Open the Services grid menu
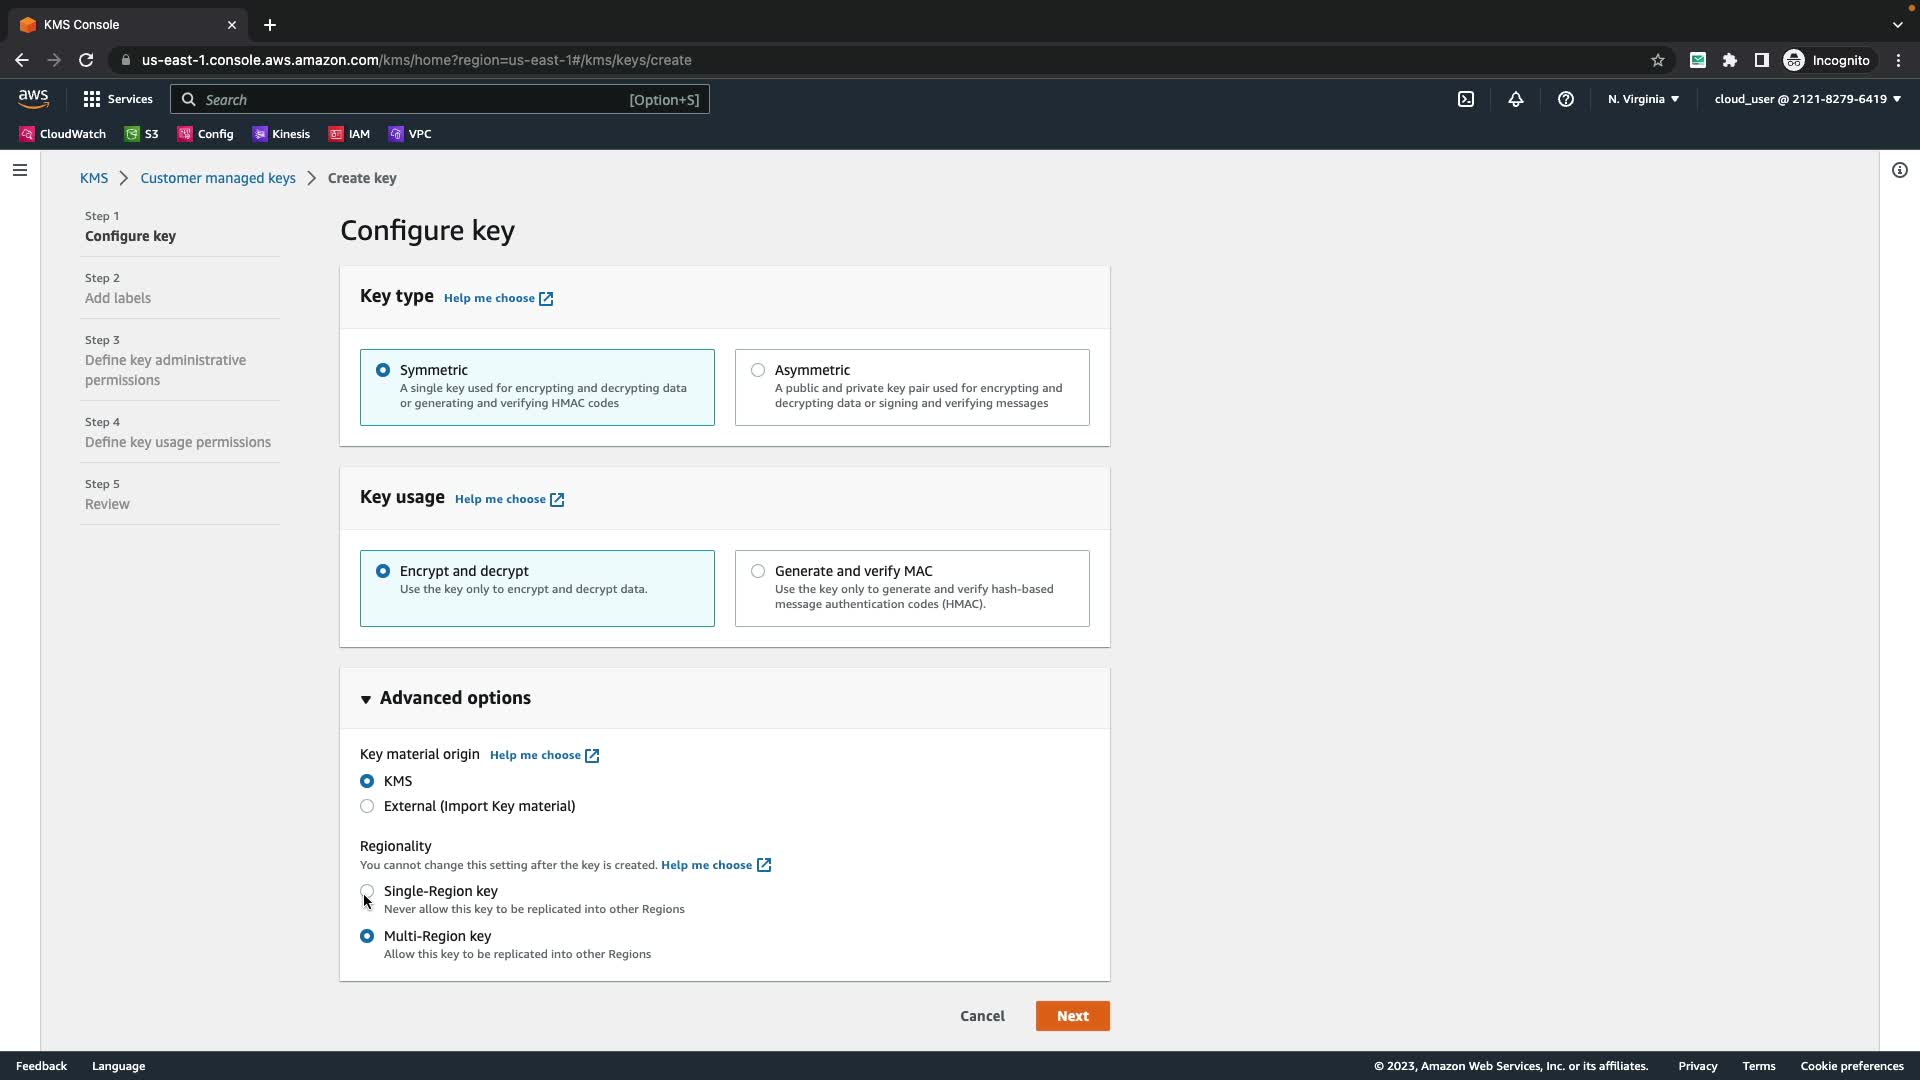 coord(118,99)
